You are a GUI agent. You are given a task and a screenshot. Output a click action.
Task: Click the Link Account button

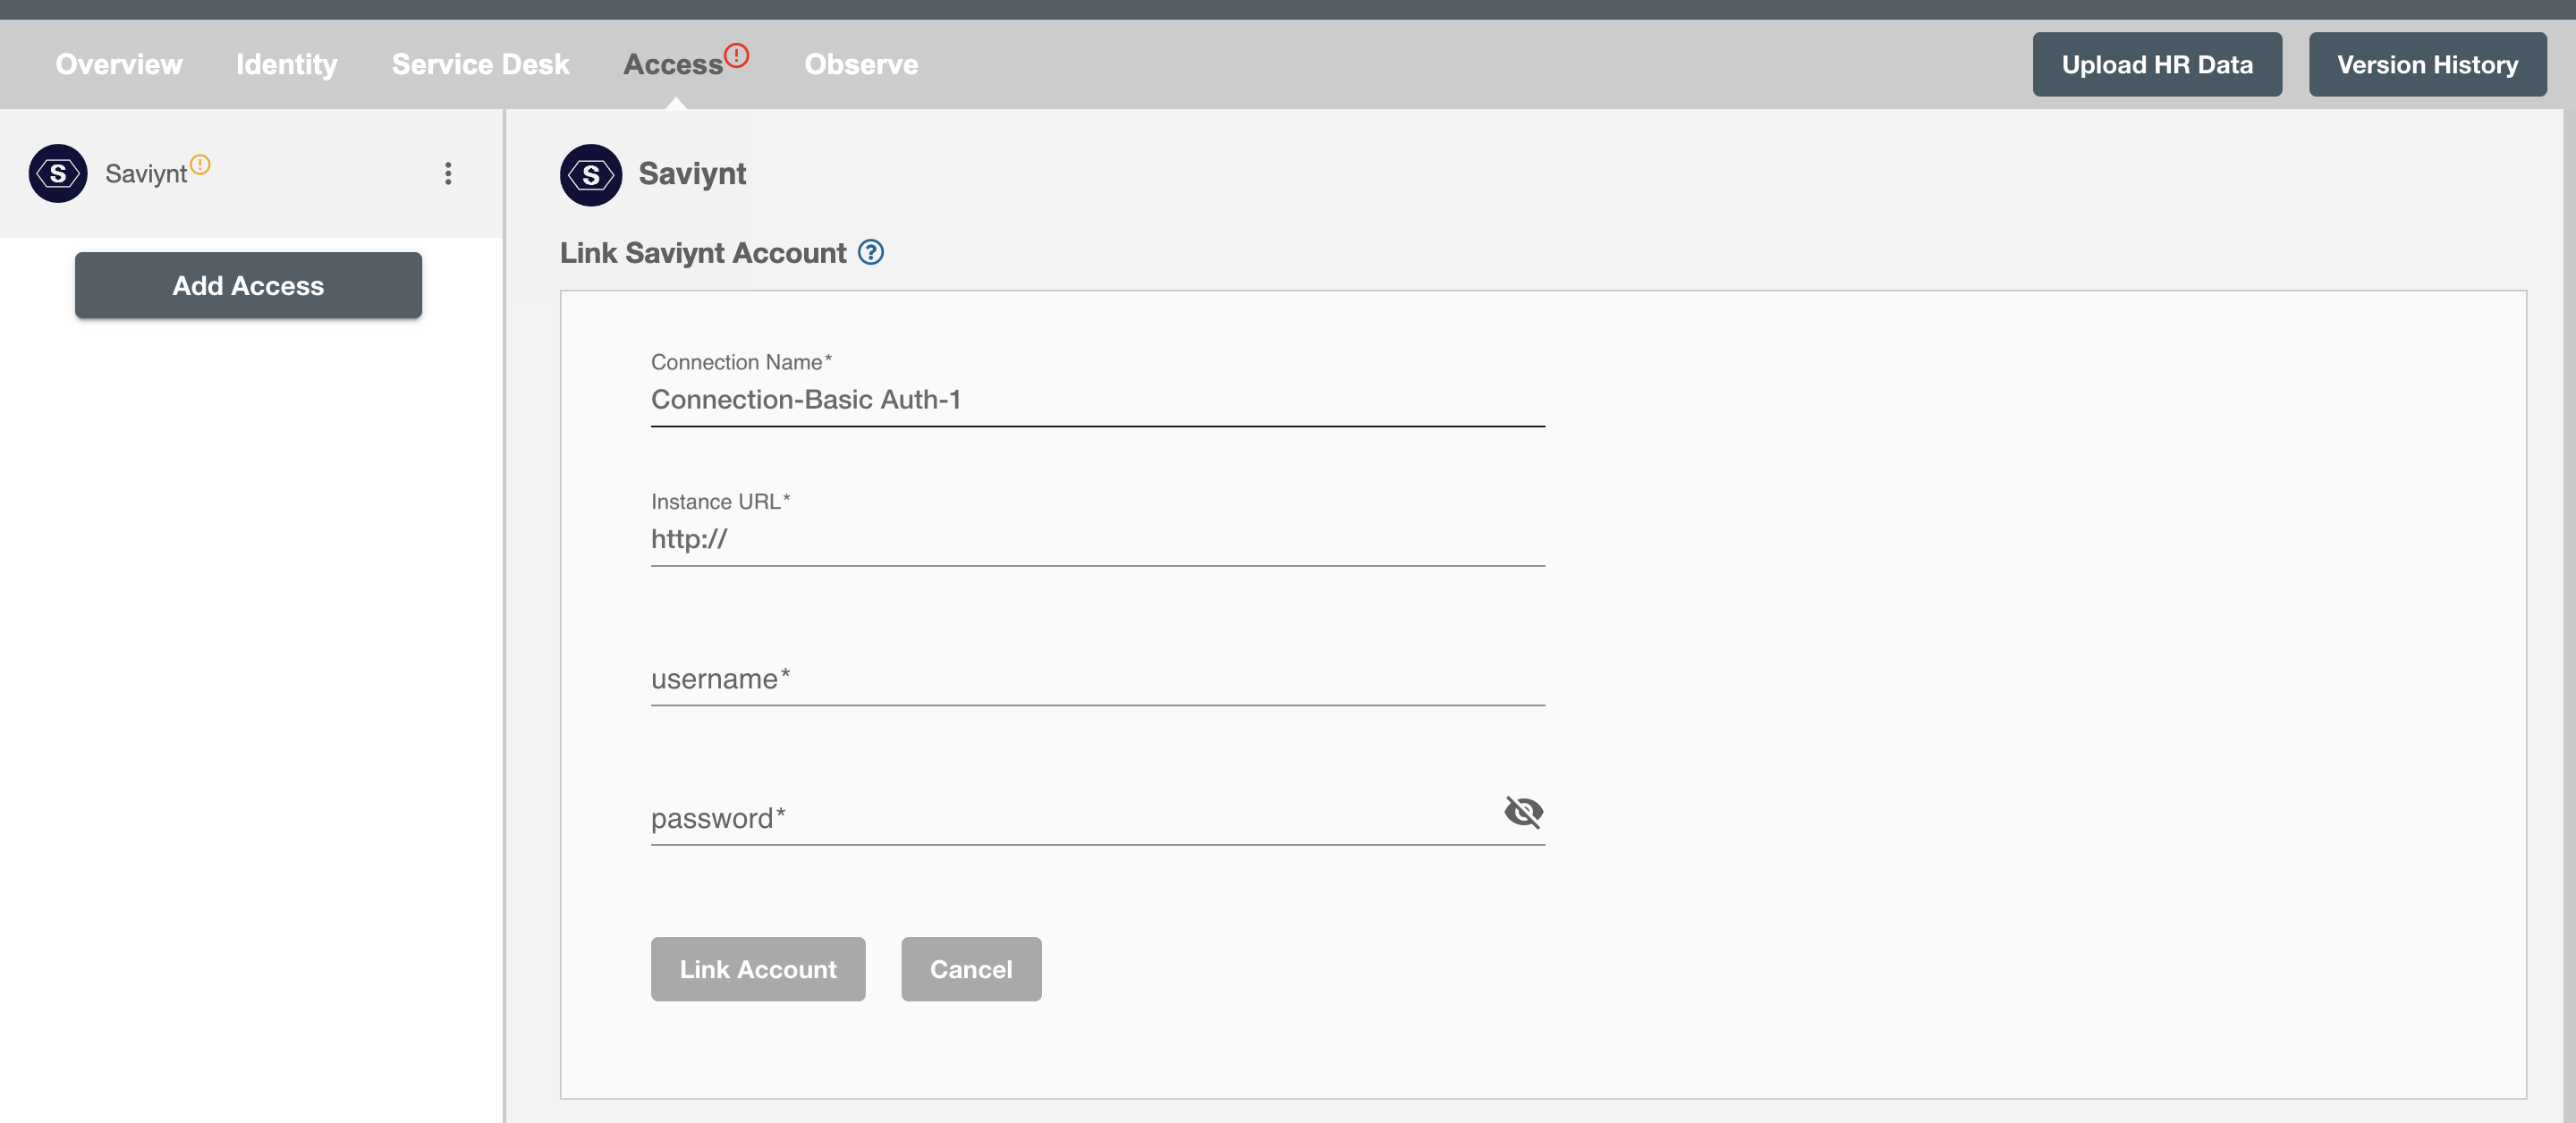tap(758, 969)
